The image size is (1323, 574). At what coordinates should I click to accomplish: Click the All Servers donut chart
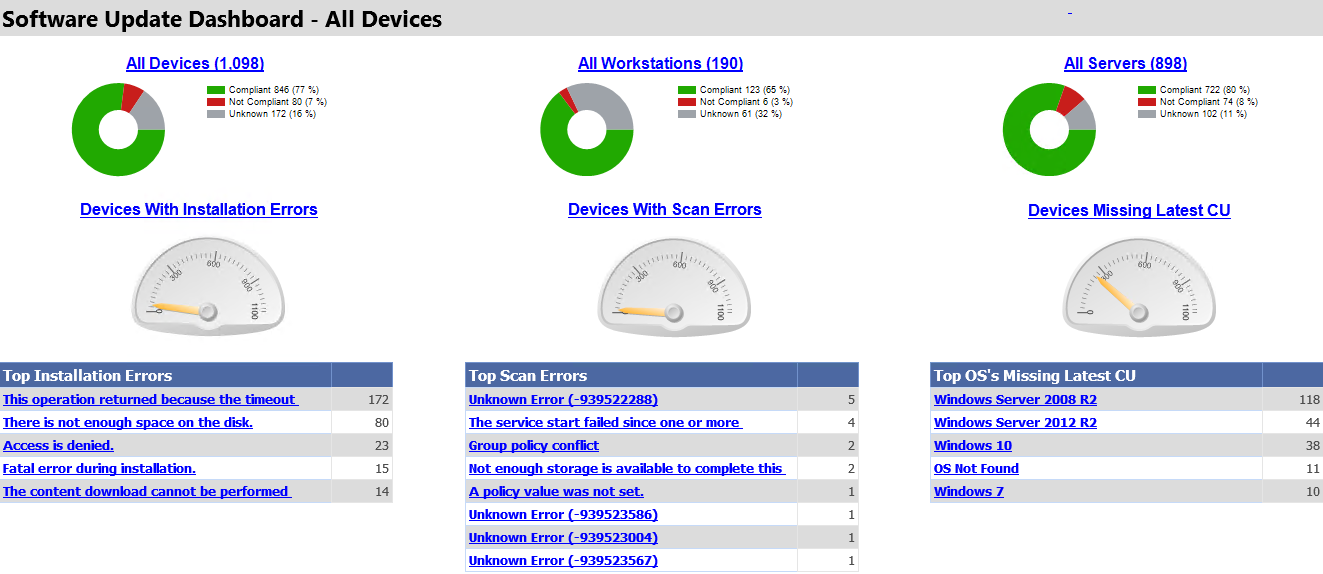coord(1049,130)
